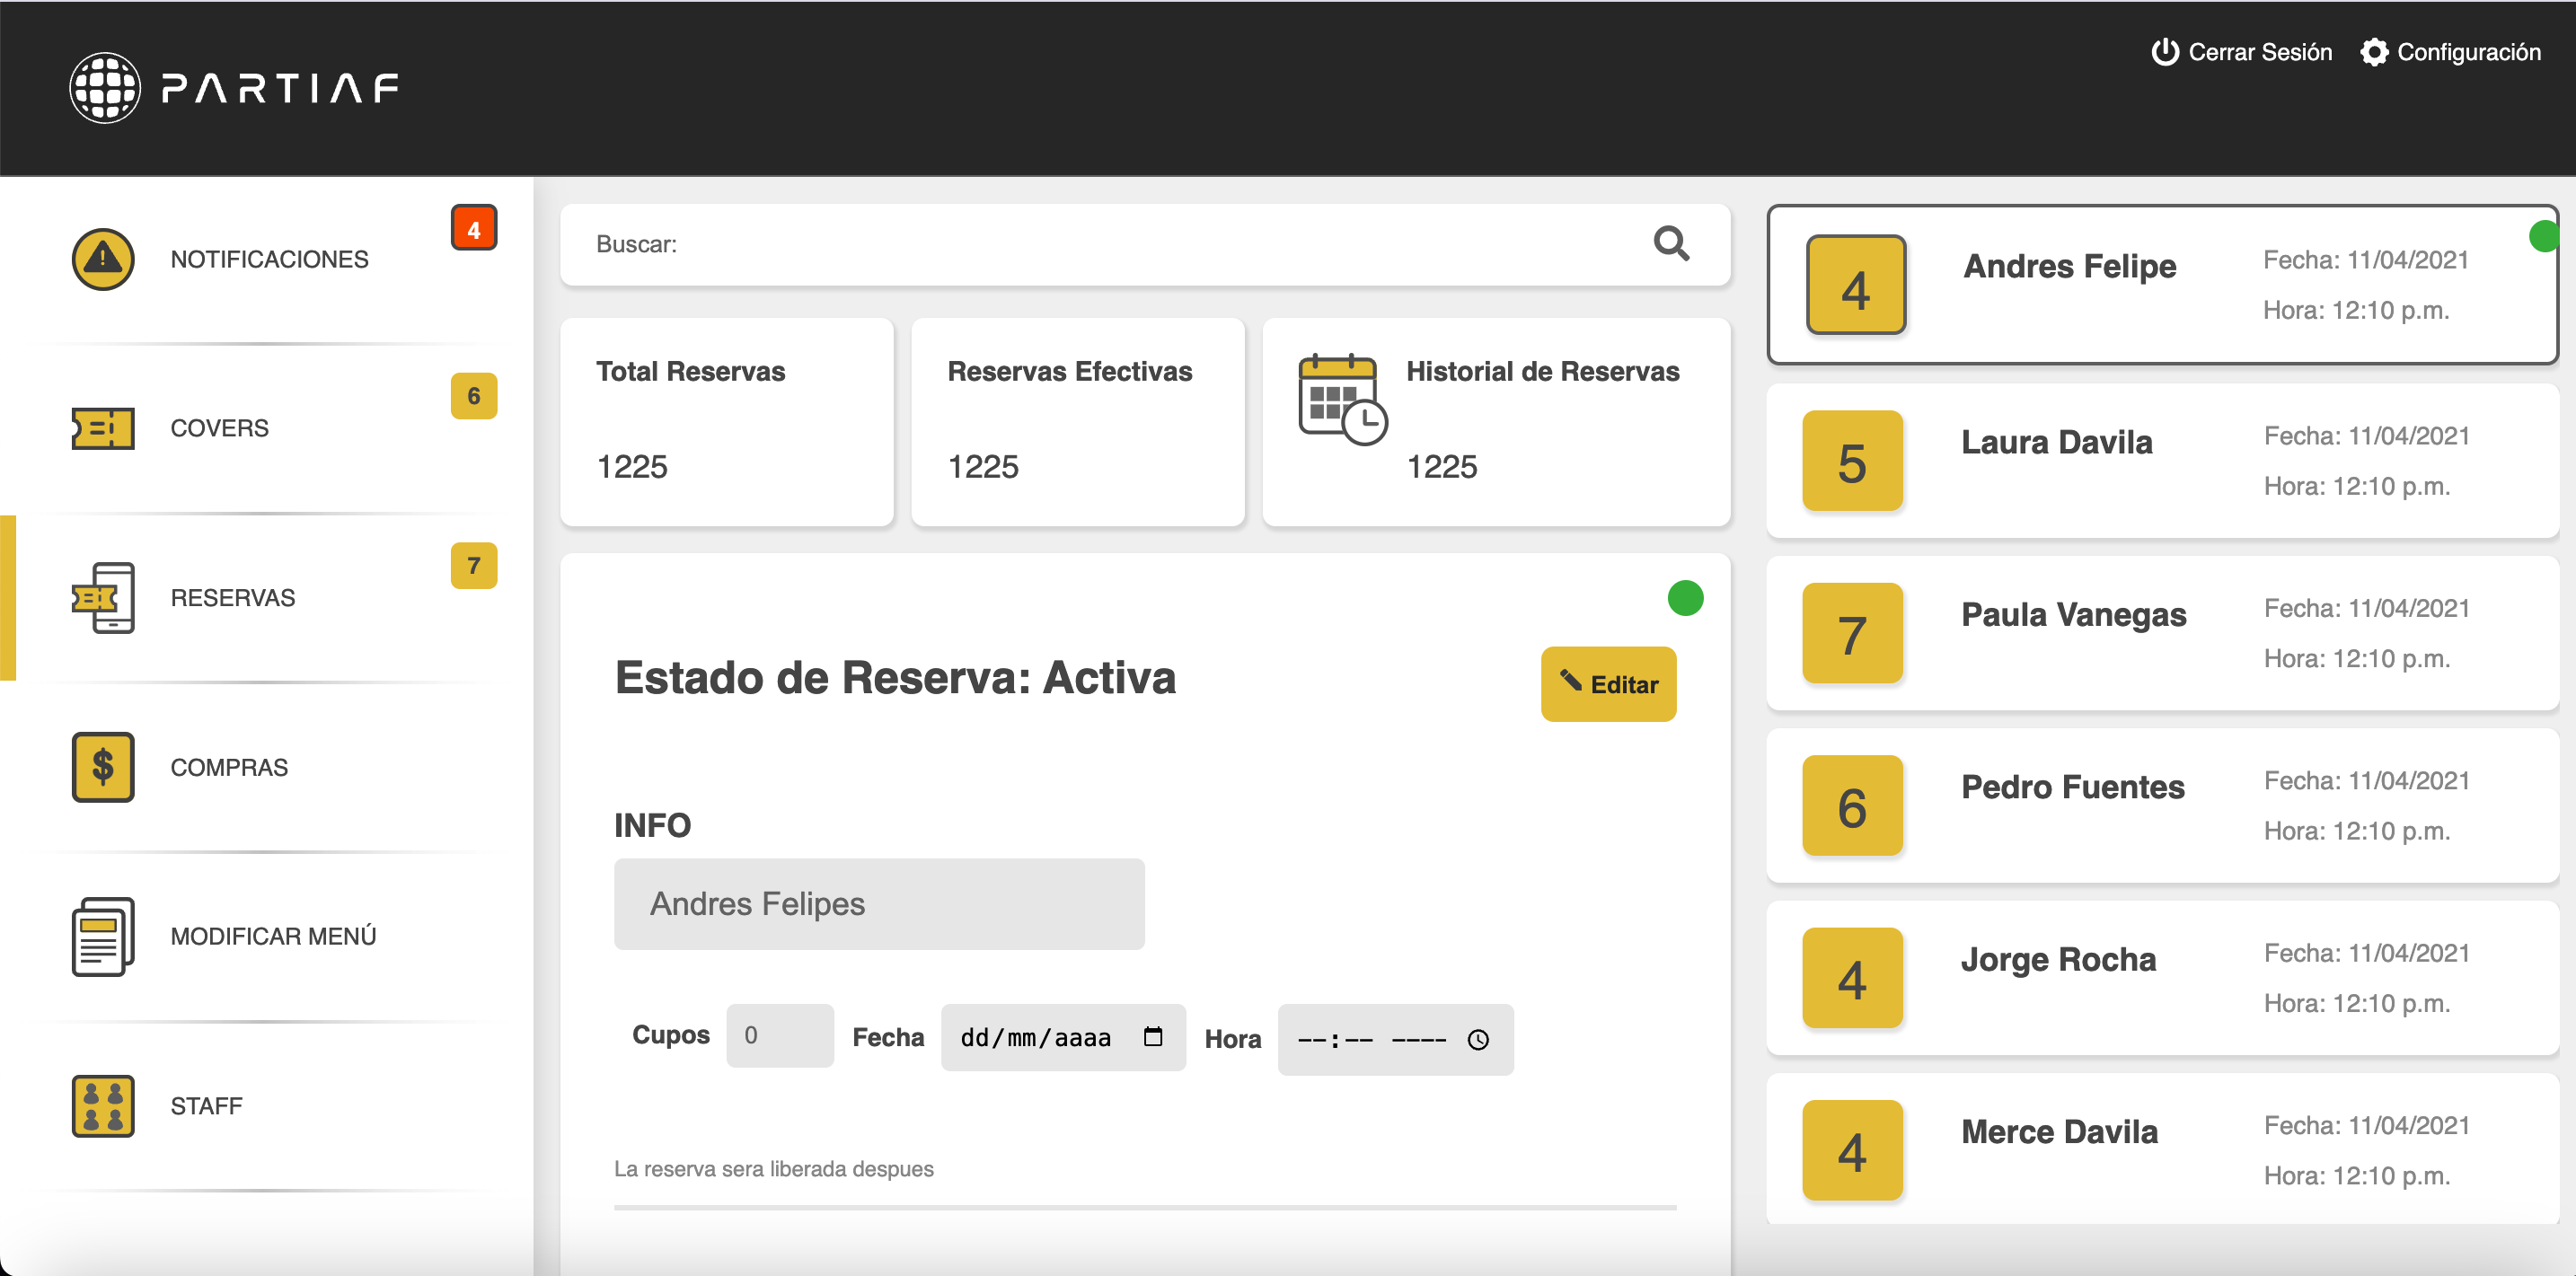This screenshot has height=1276, width=2576.
Task: Click the Reservas phone ticket icon
Action: (x=102, y=597)
